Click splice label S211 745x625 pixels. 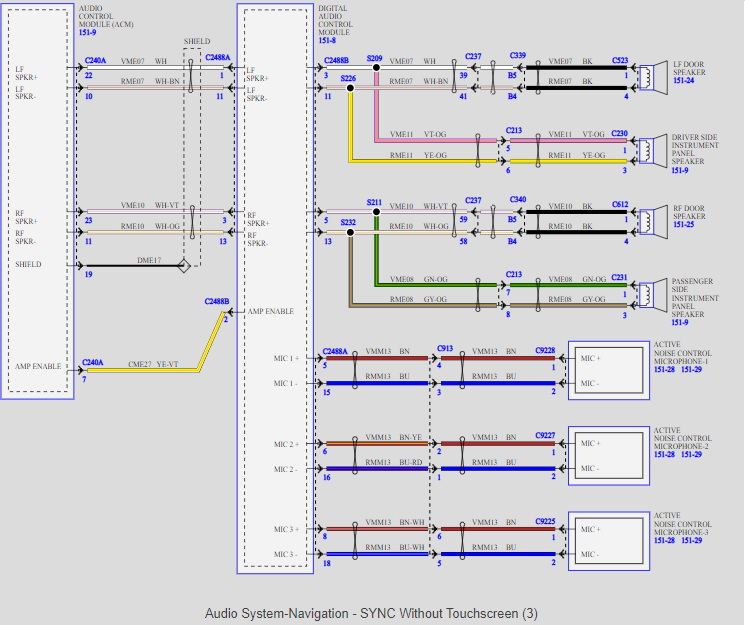click(374, 202)
